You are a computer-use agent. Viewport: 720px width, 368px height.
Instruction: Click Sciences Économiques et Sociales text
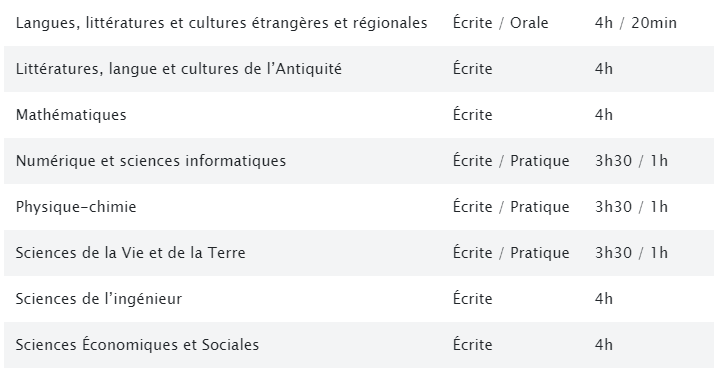(137, 345)
